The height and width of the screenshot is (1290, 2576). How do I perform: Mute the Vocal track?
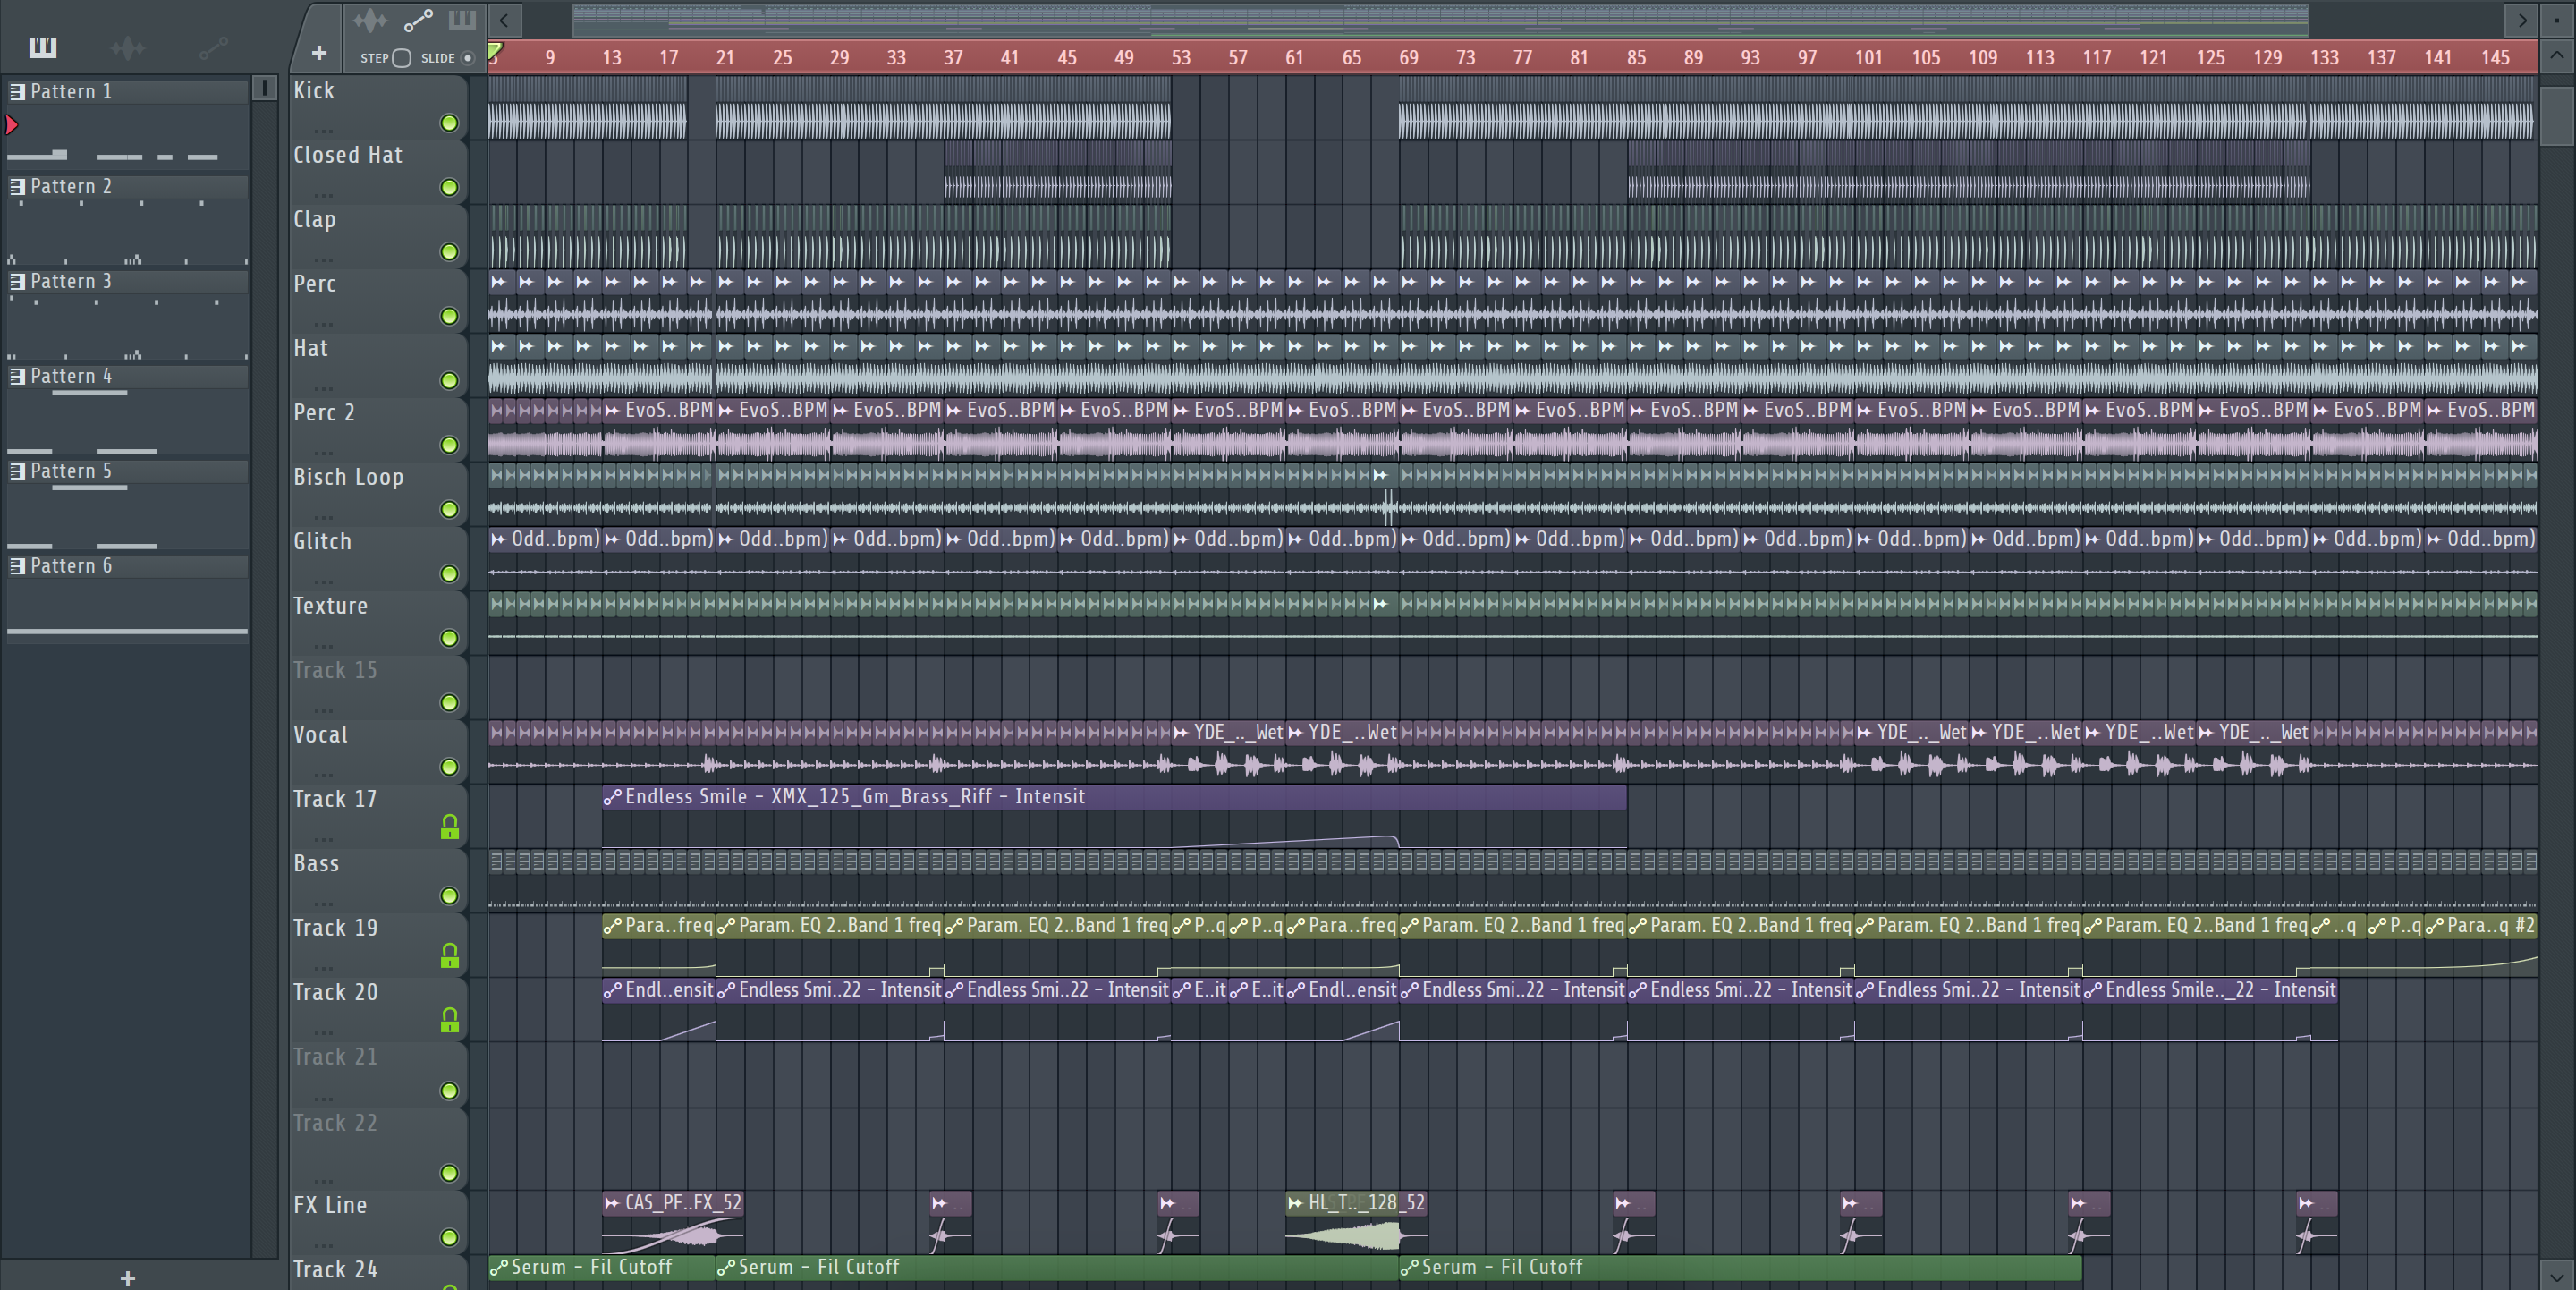449,767
